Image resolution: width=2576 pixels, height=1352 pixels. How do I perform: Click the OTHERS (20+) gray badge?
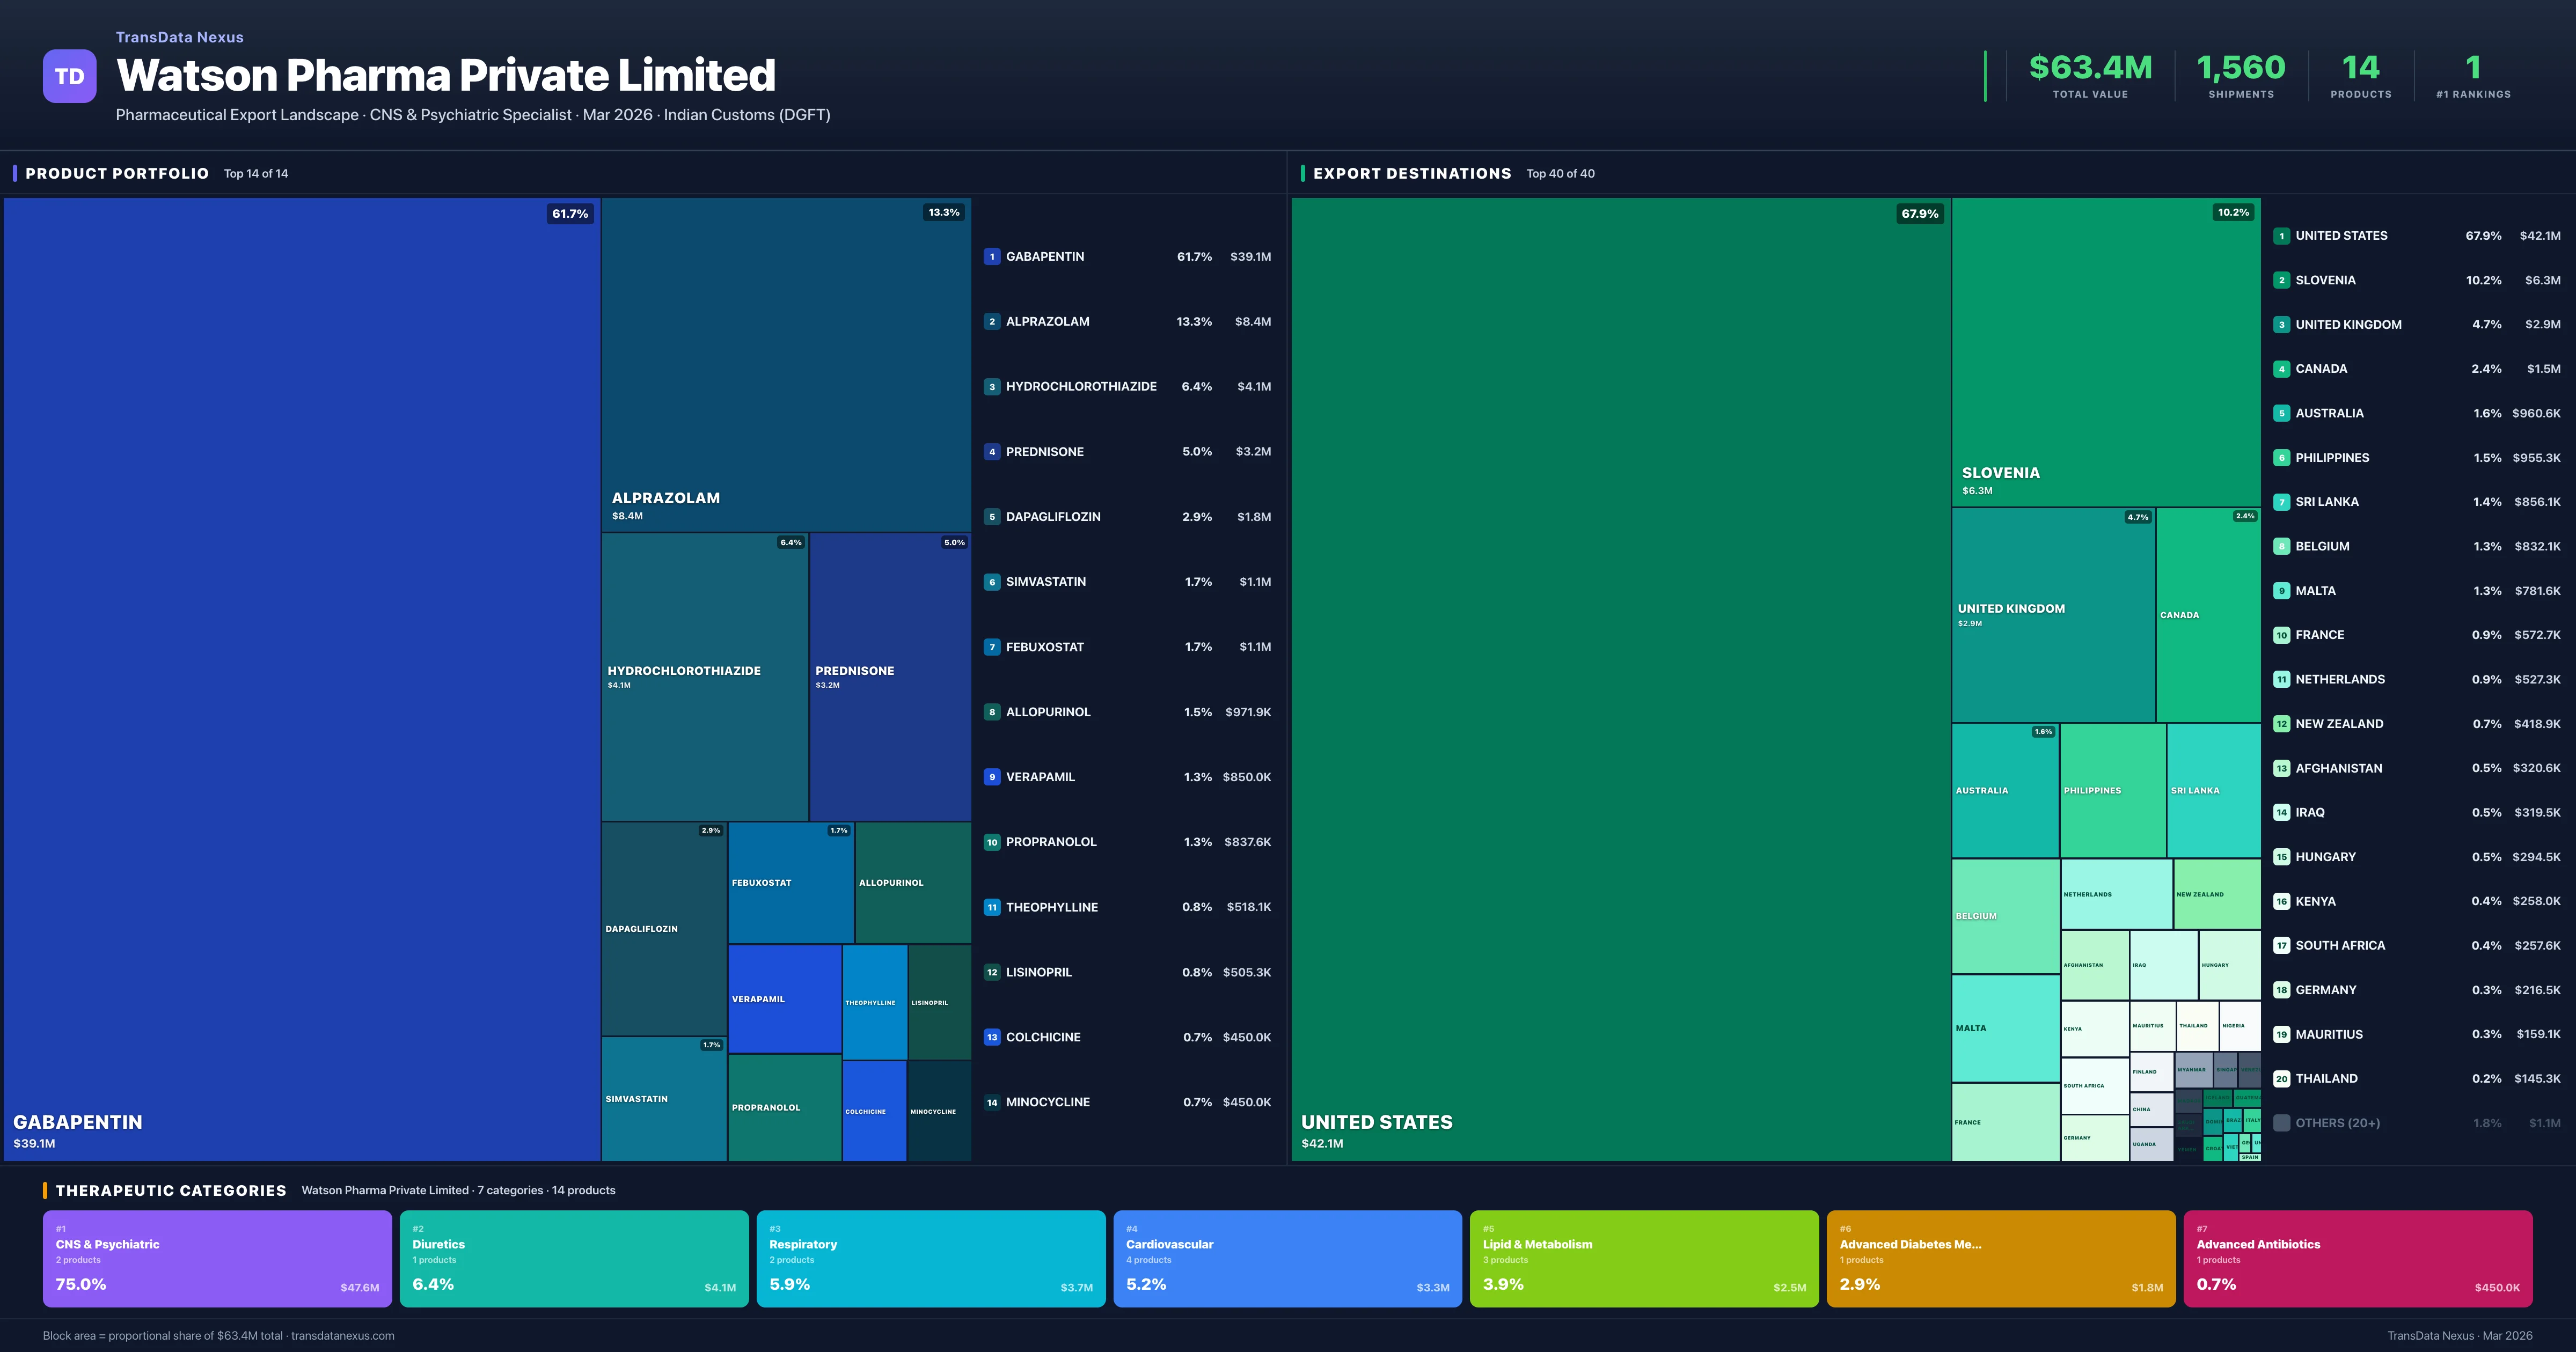click(2282, 1122)
